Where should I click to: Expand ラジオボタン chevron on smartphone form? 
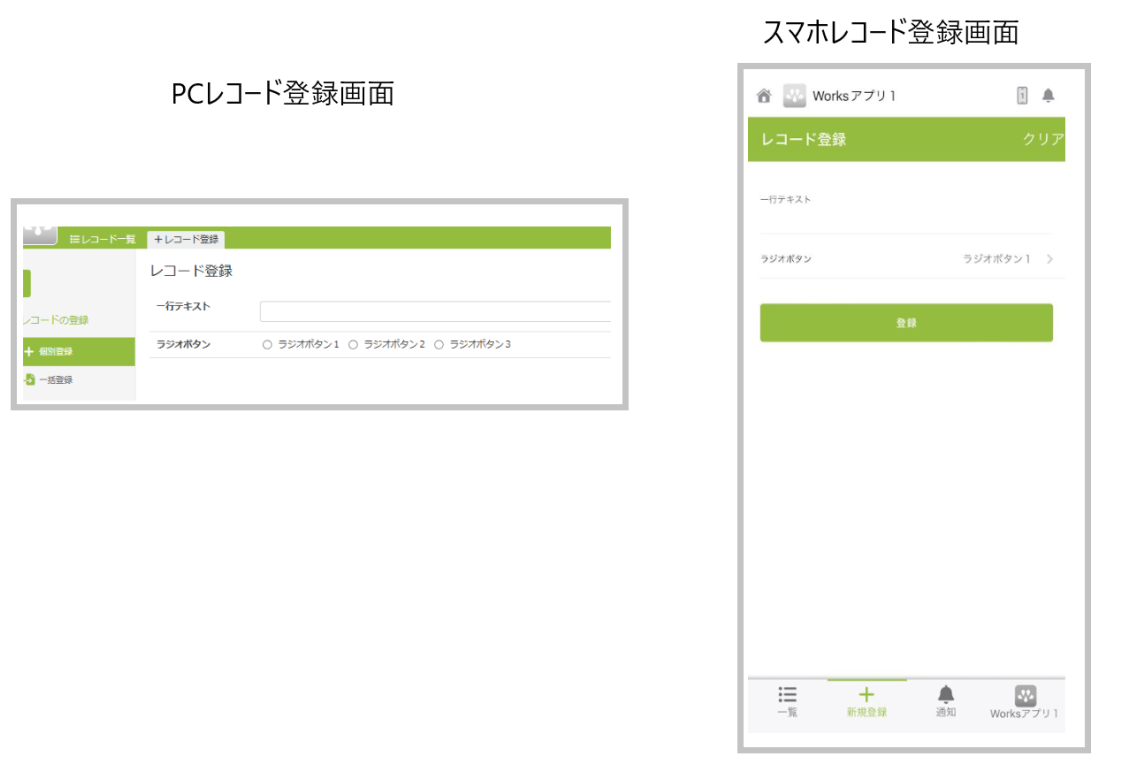[1049, 258]
